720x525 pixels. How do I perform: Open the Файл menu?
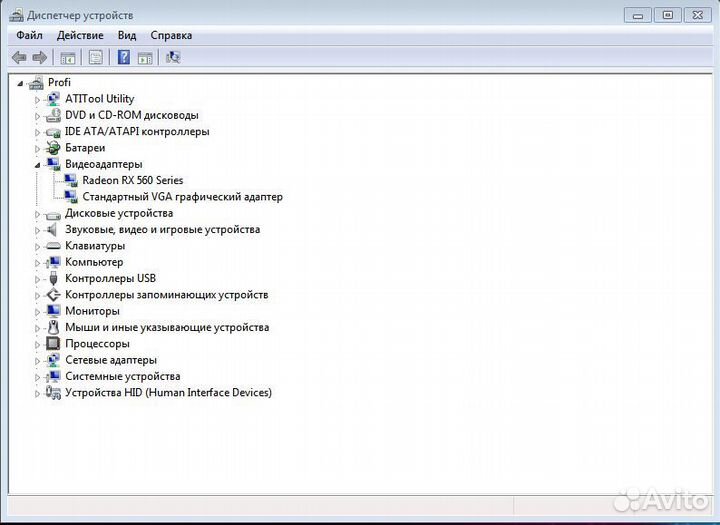tap(29, 35)
